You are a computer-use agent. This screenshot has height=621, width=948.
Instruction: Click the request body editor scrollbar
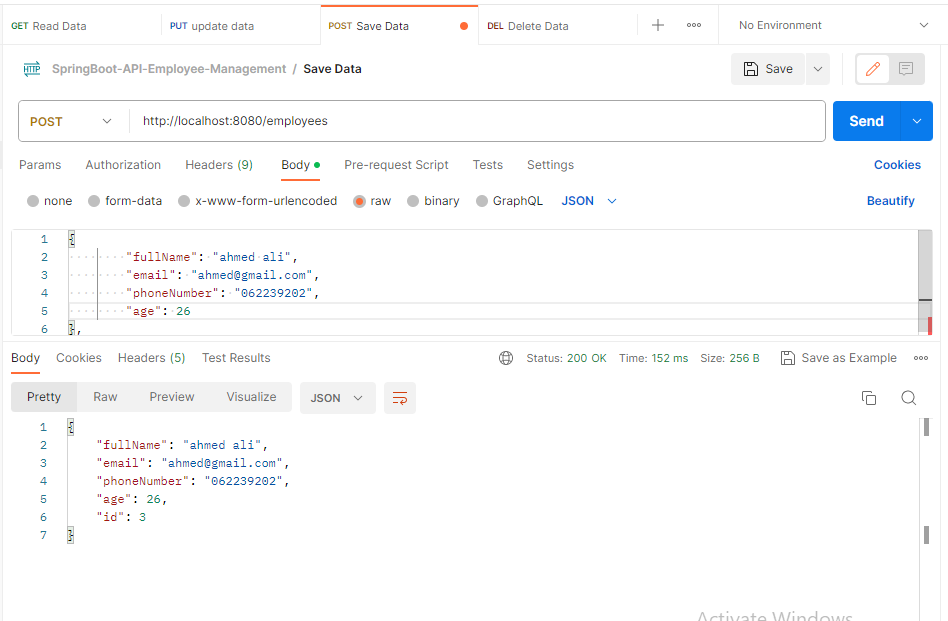925,282
